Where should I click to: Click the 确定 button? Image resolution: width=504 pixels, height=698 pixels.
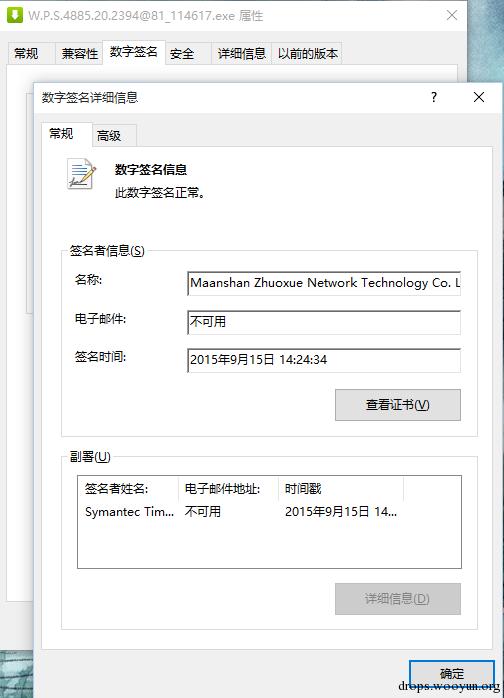[451, 674]
